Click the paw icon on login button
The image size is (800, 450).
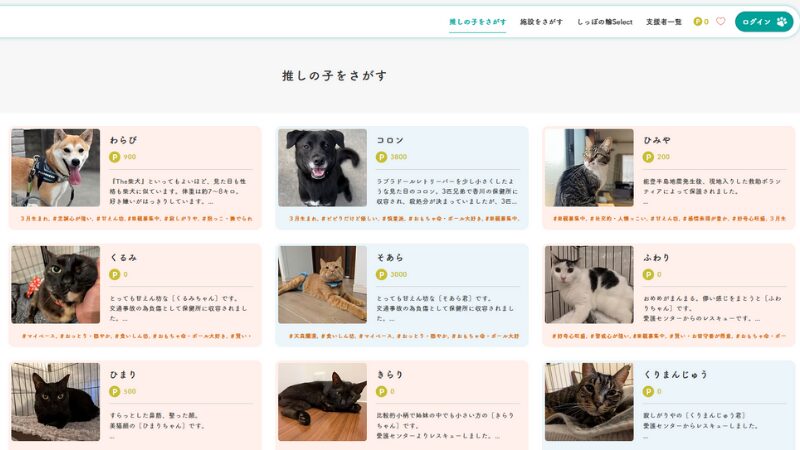coord(782,21)
